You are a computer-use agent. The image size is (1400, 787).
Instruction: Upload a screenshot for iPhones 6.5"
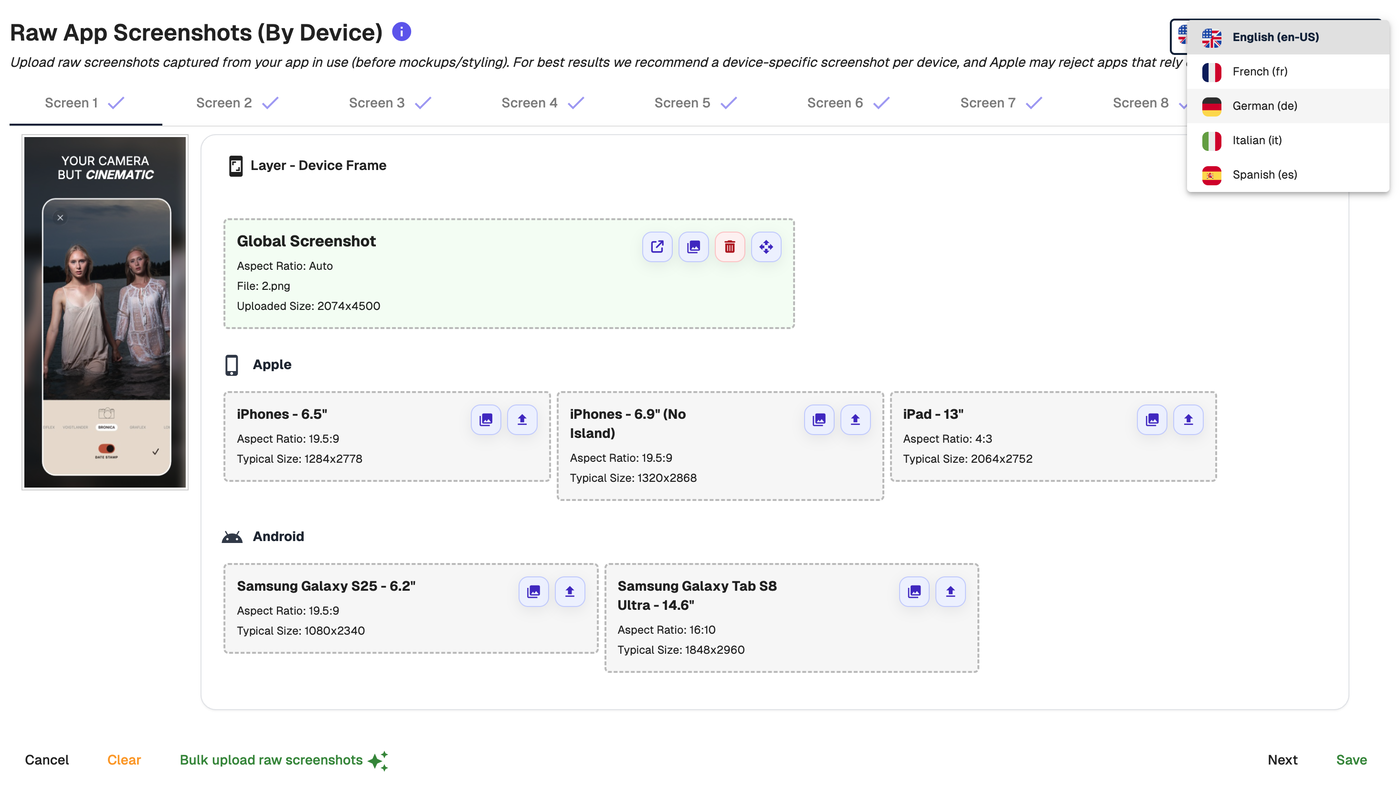522,420
